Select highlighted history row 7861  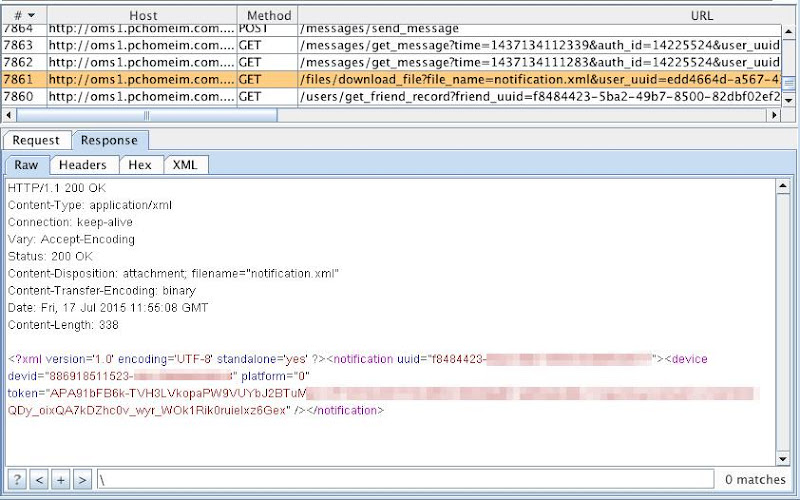click(x=392, y=80)
